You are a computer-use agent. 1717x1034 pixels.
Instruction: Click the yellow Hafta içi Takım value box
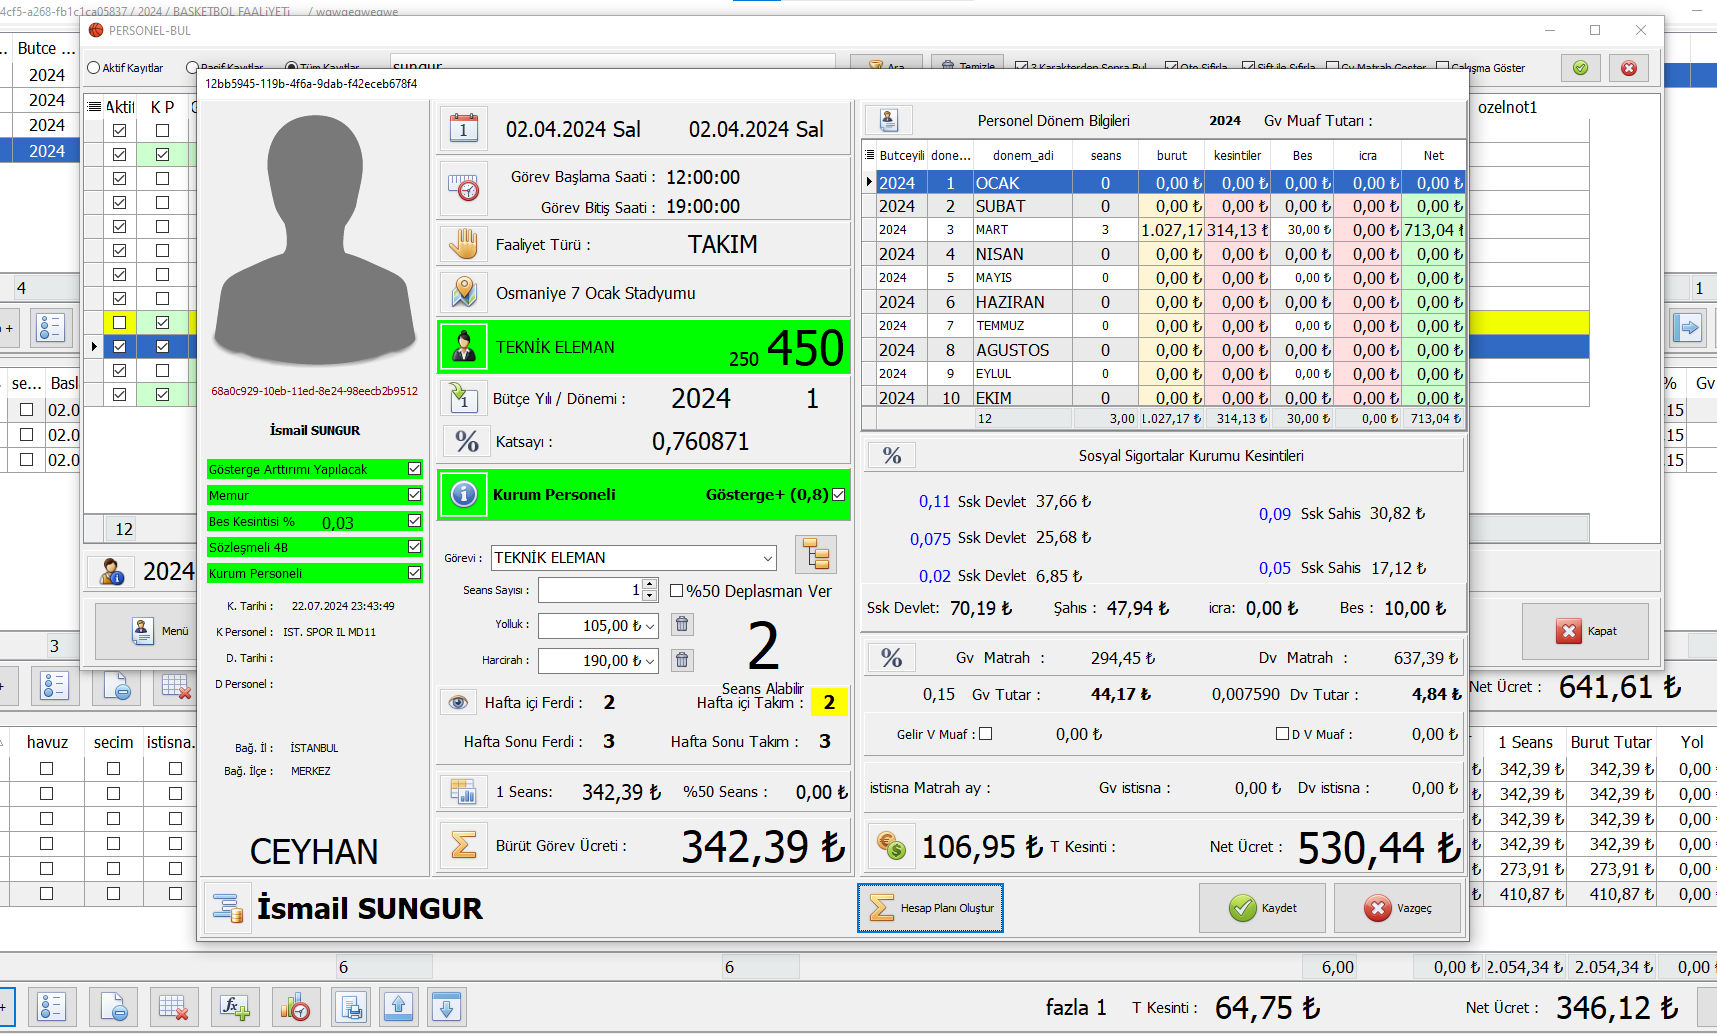tap(829, 703)
